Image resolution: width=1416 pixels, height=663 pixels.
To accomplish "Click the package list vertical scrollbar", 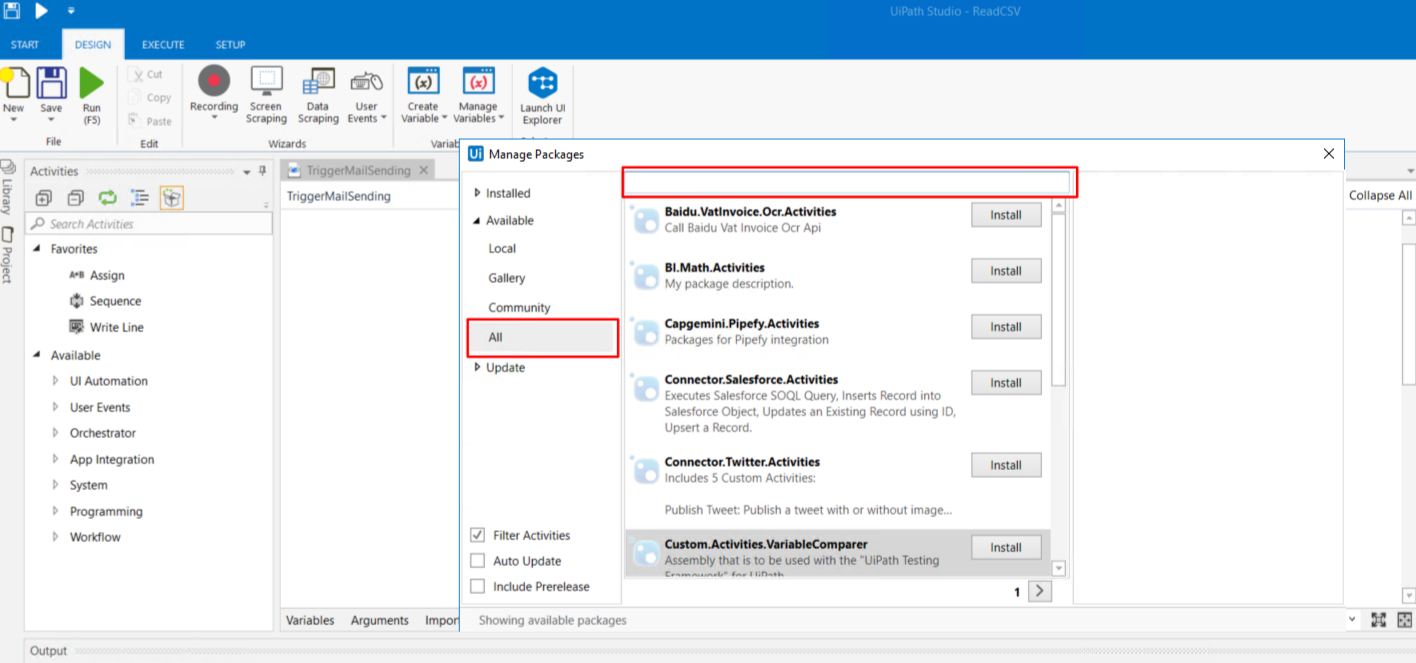I will 1059,300.
